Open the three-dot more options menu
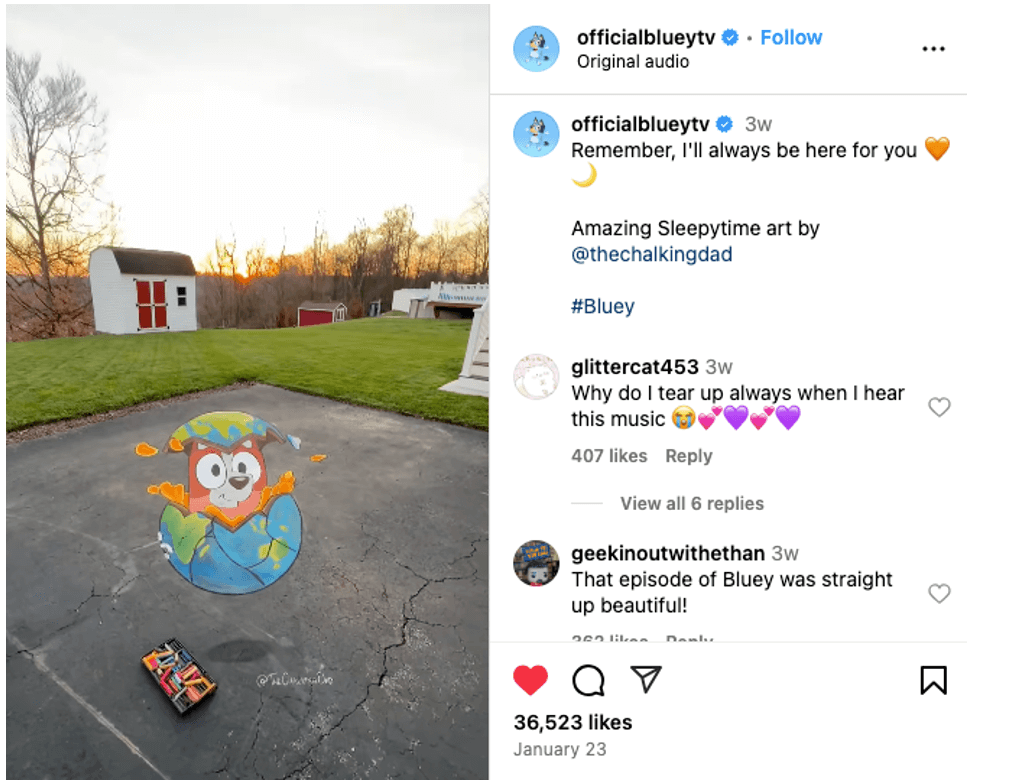The height and width of the screenshot is (780, 1012). pos(933,49)
